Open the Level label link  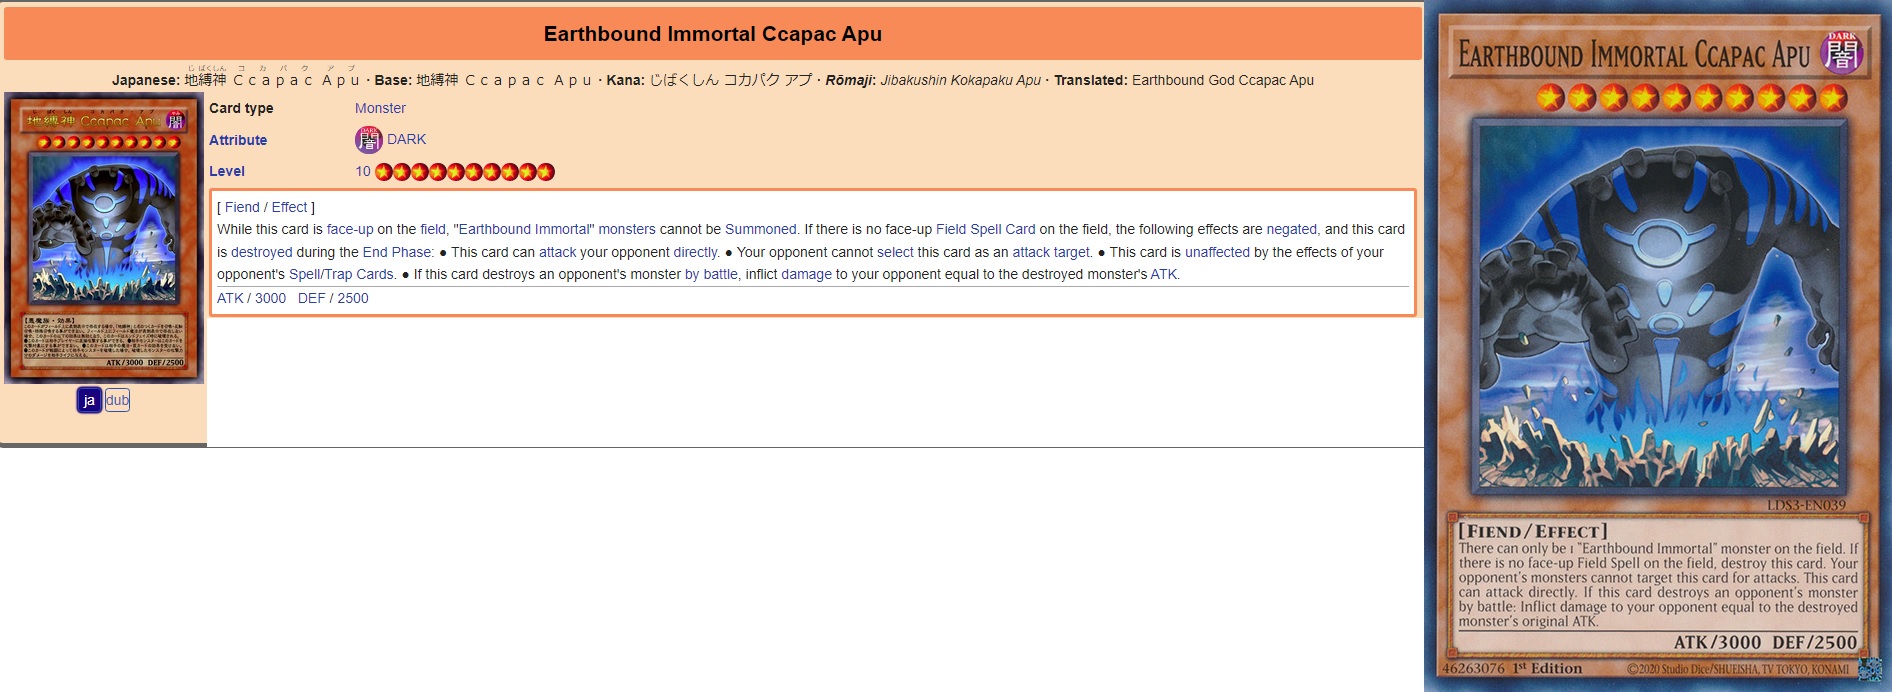click(227, 171)
